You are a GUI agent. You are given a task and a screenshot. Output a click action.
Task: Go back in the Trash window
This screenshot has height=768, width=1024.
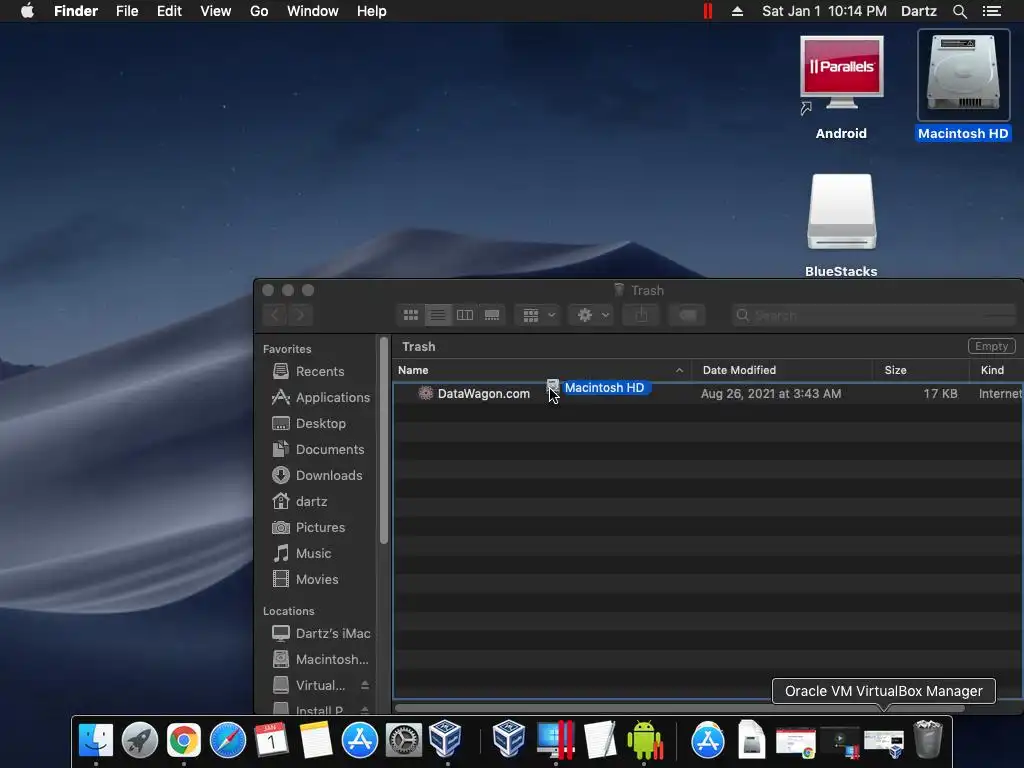tap(275, 315)
